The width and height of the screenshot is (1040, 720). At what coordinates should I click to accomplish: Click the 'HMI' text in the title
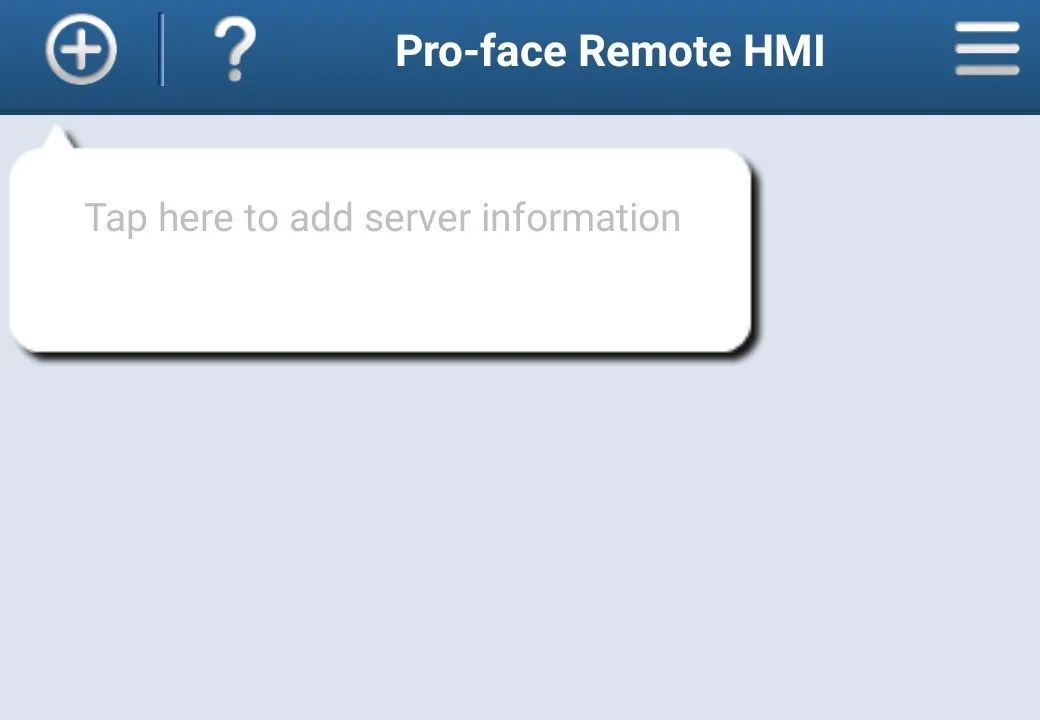tap(783, 51)
